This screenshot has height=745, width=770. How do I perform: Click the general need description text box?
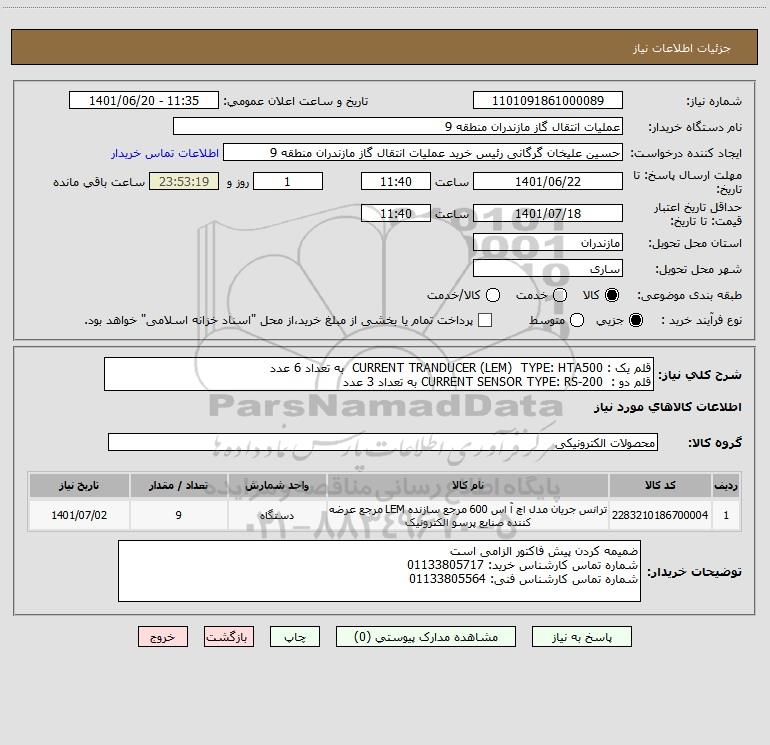point(379,374)
